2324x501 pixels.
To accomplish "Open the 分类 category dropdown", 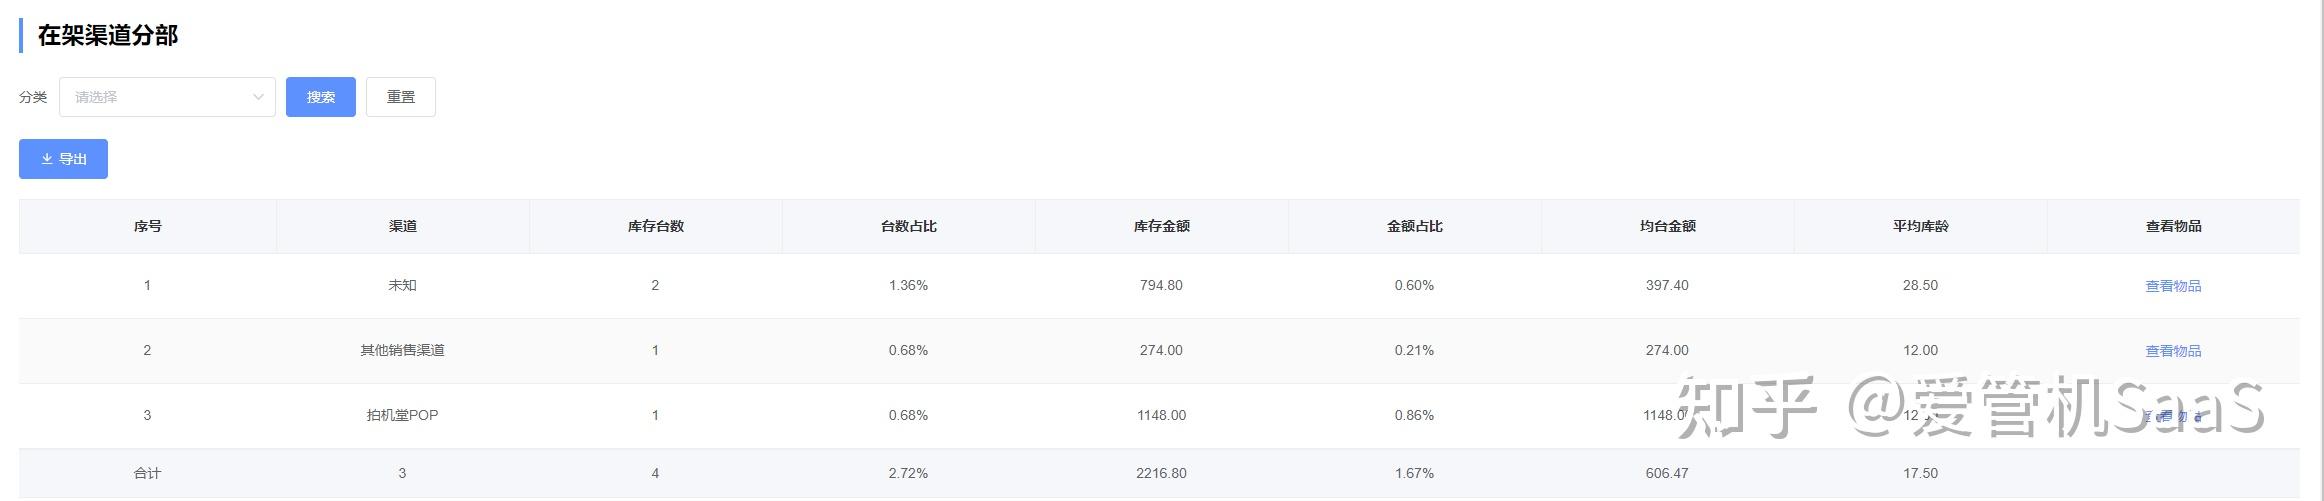I will coord(166,97).
